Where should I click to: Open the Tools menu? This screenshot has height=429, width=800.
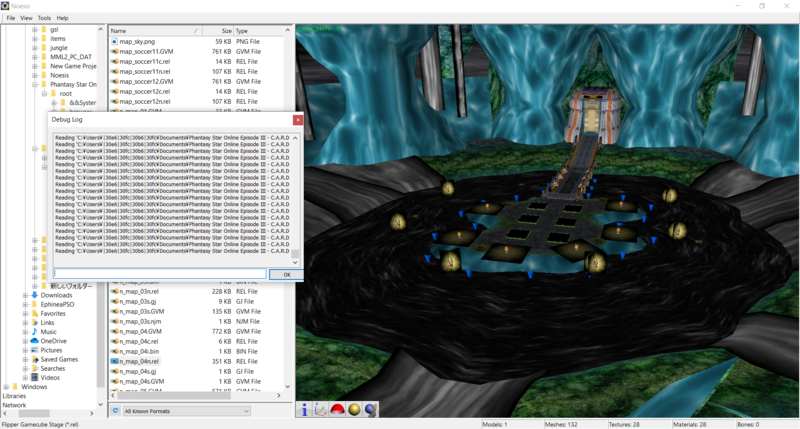pyautogui.click(x=44, y=18)
